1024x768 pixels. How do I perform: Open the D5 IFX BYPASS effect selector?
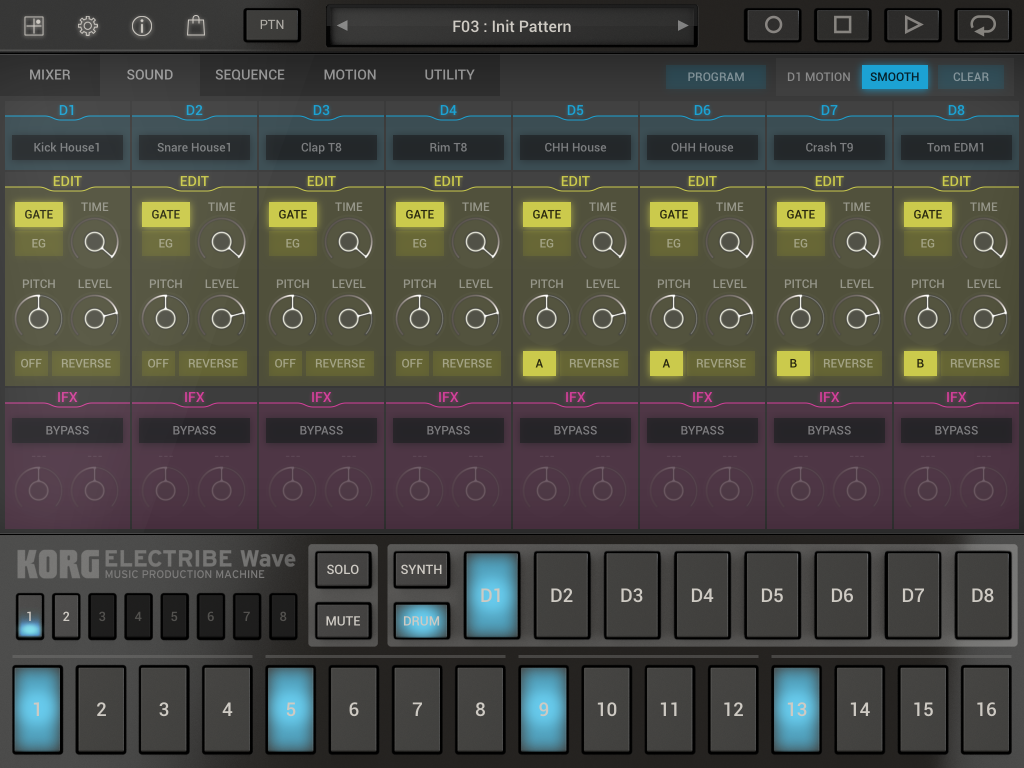coord(575,430)
